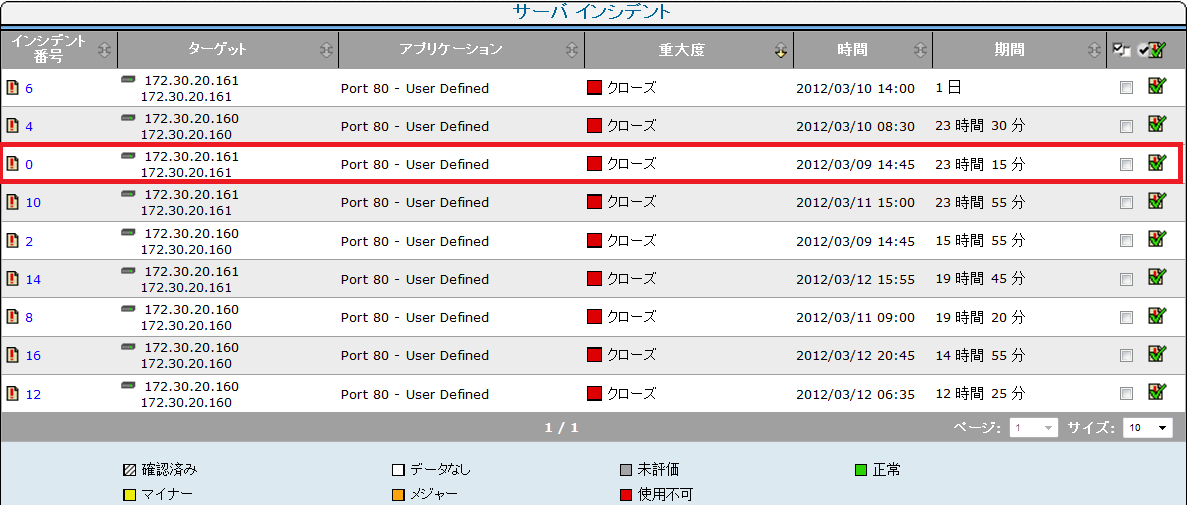1187x505 pixels.
Task: Tick the checkbox for incident 16
Action: tap(1126, 355)
